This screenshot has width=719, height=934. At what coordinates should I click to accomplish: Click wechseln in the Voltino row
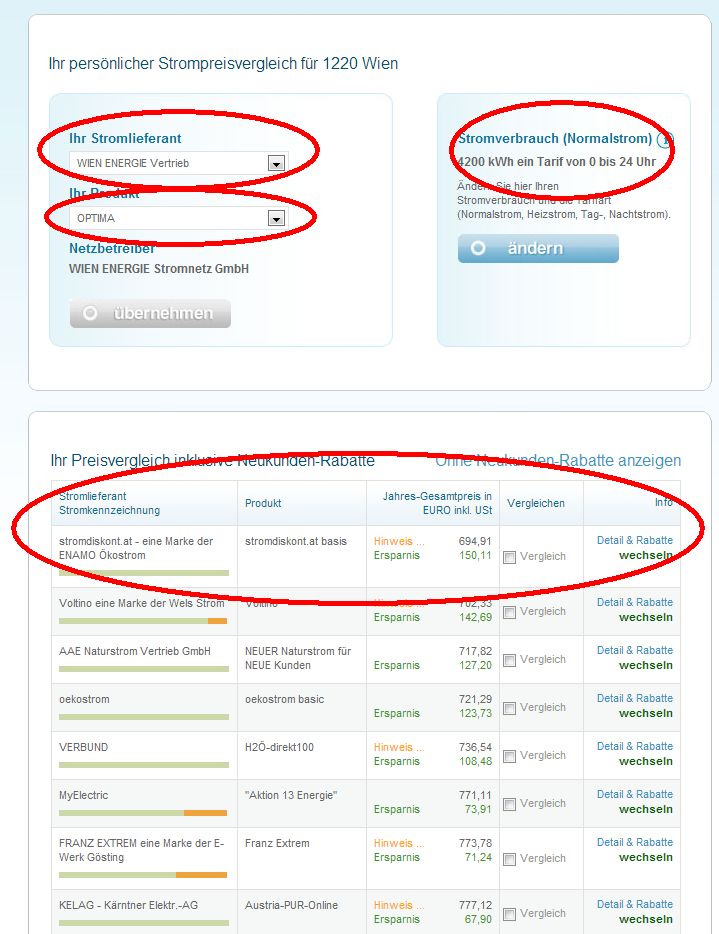pyautogui.click(x=646, y=617)
